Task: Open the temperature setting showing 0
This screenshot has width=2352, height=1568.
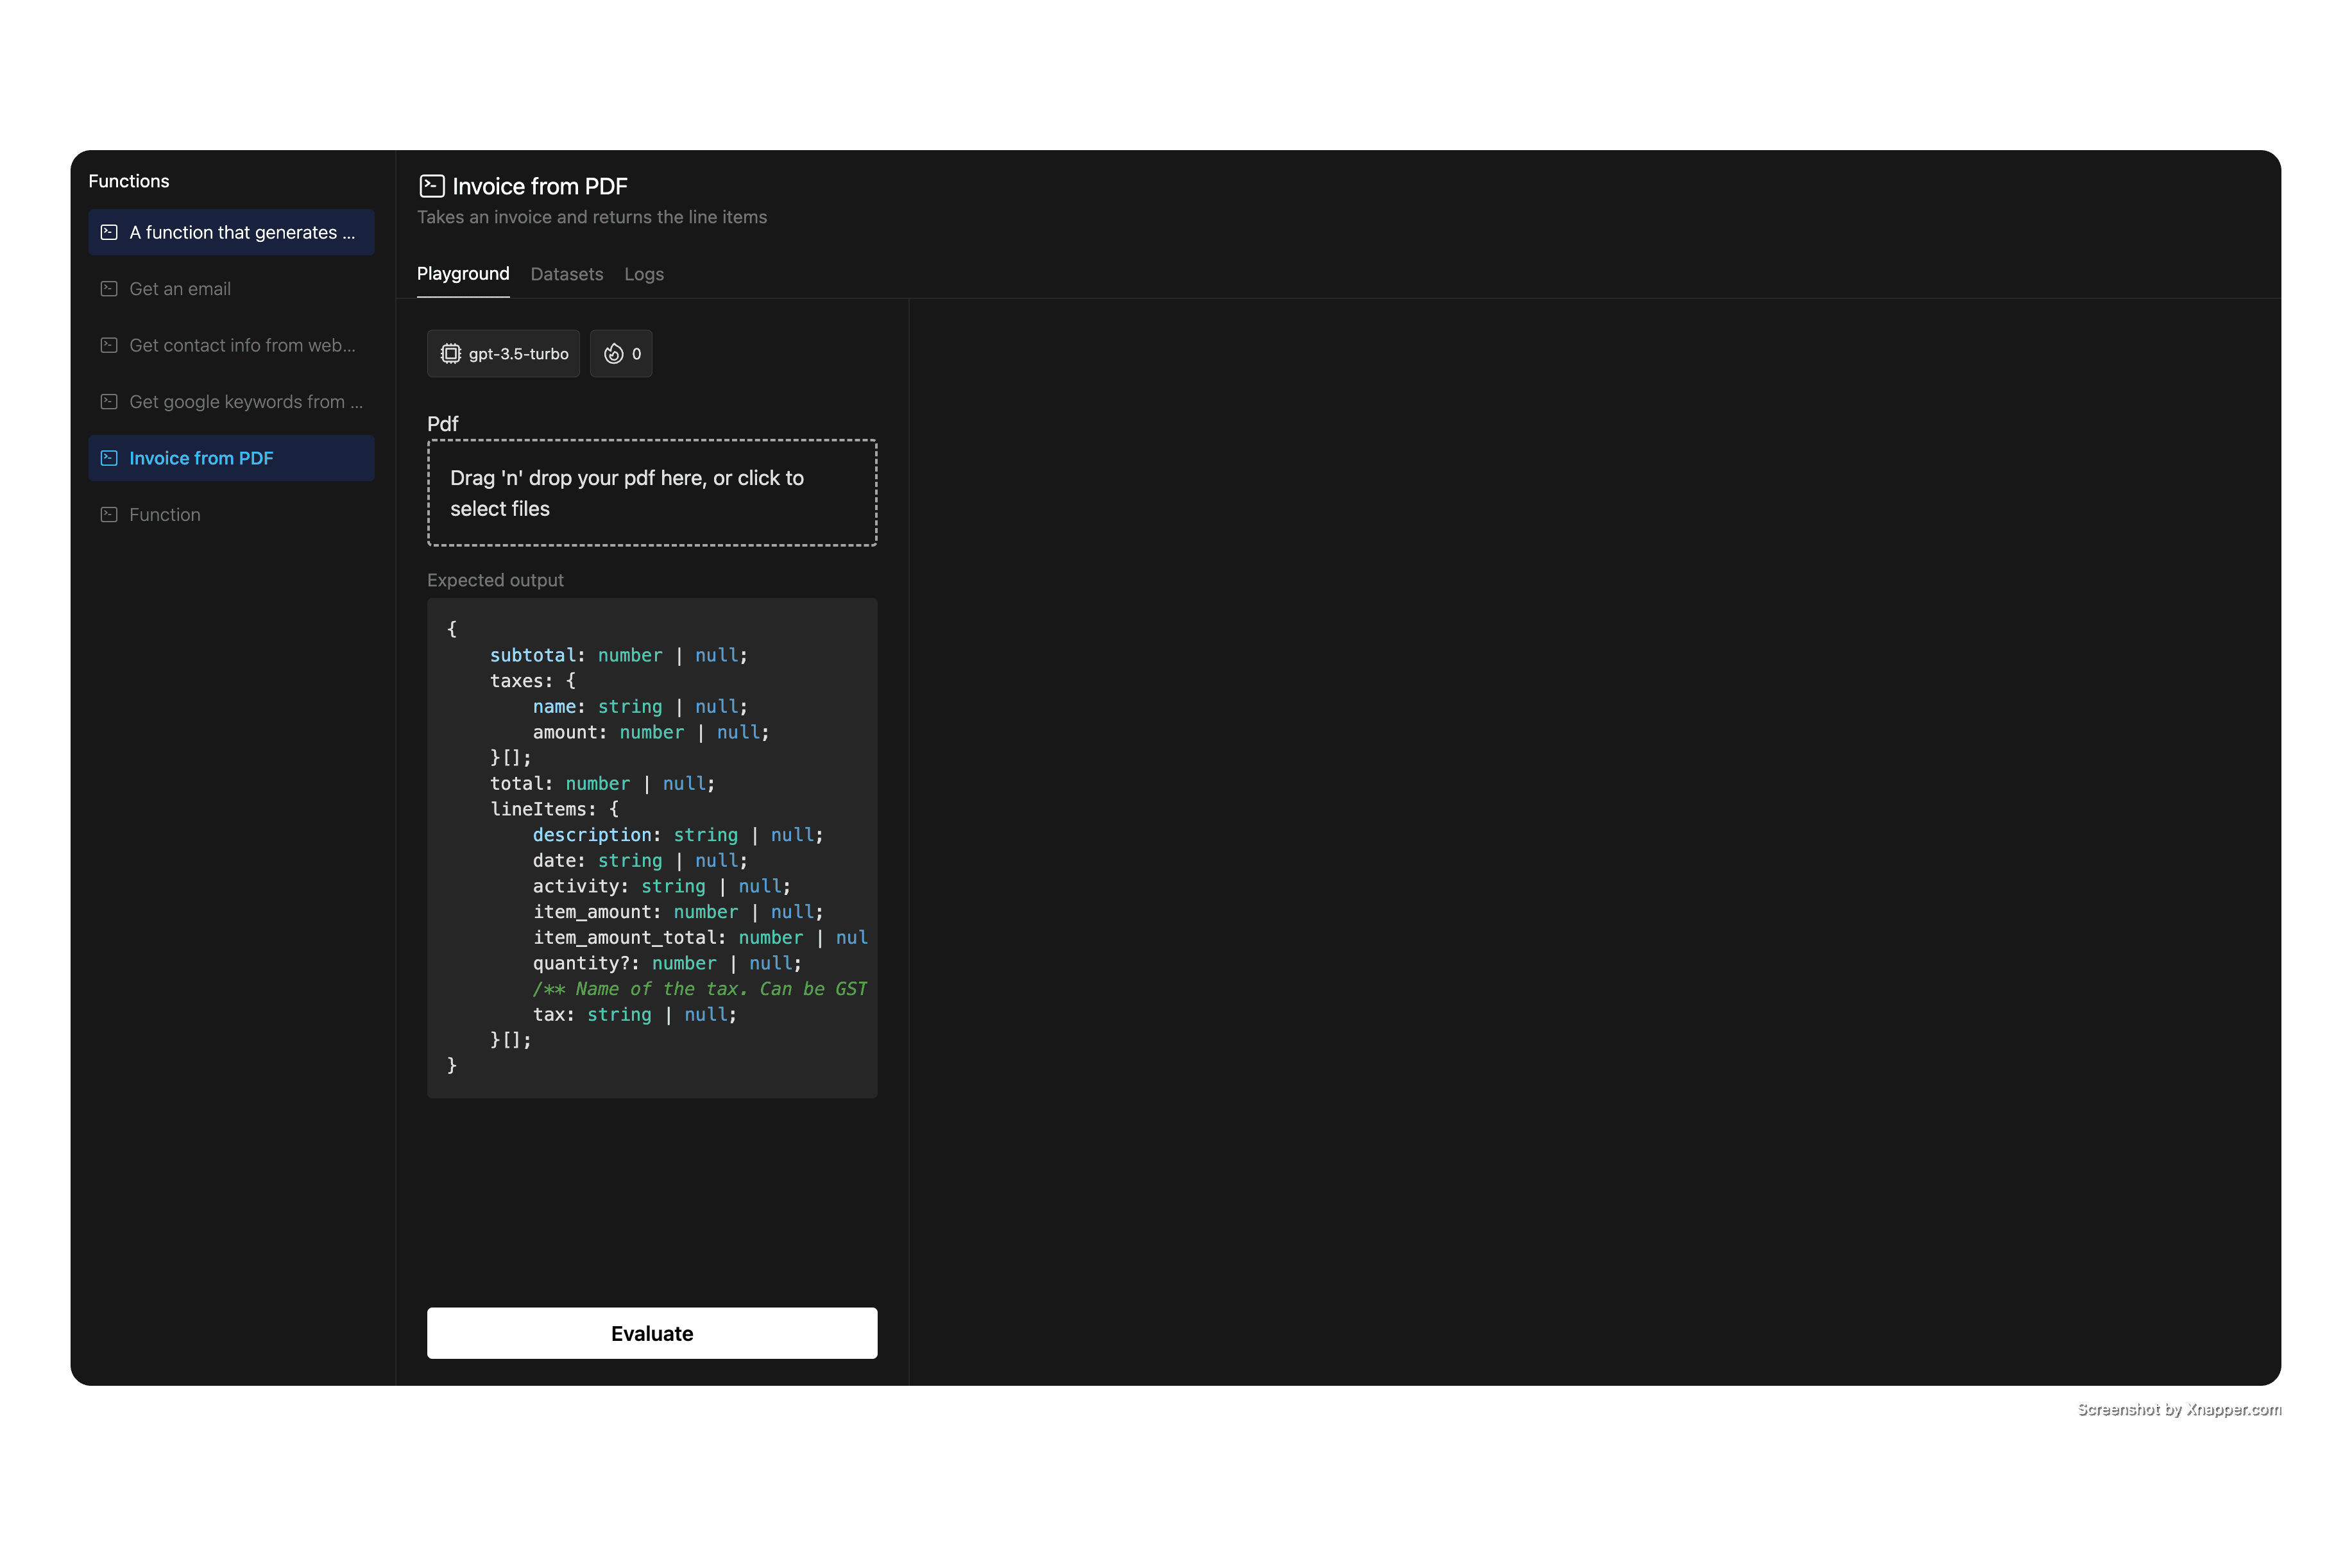Action: point(621,354)
